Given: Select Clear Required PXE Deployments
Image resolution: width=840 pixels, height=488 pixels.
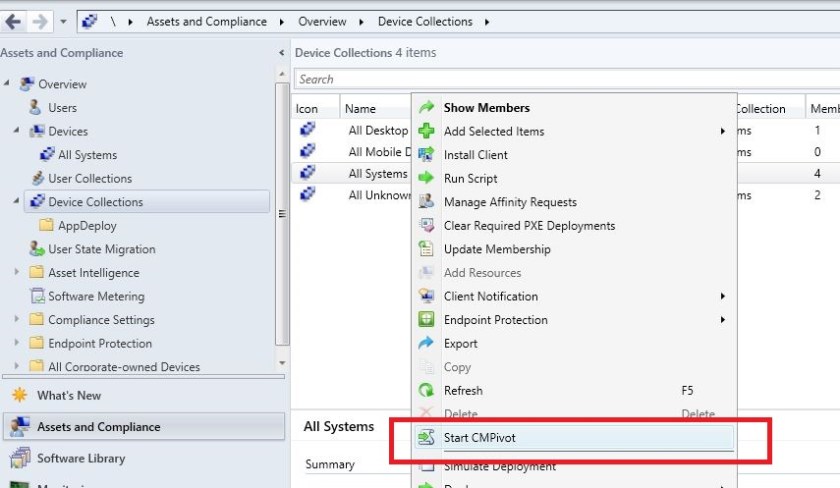Looking at the screenshot, I should click(x=529, y=226).
